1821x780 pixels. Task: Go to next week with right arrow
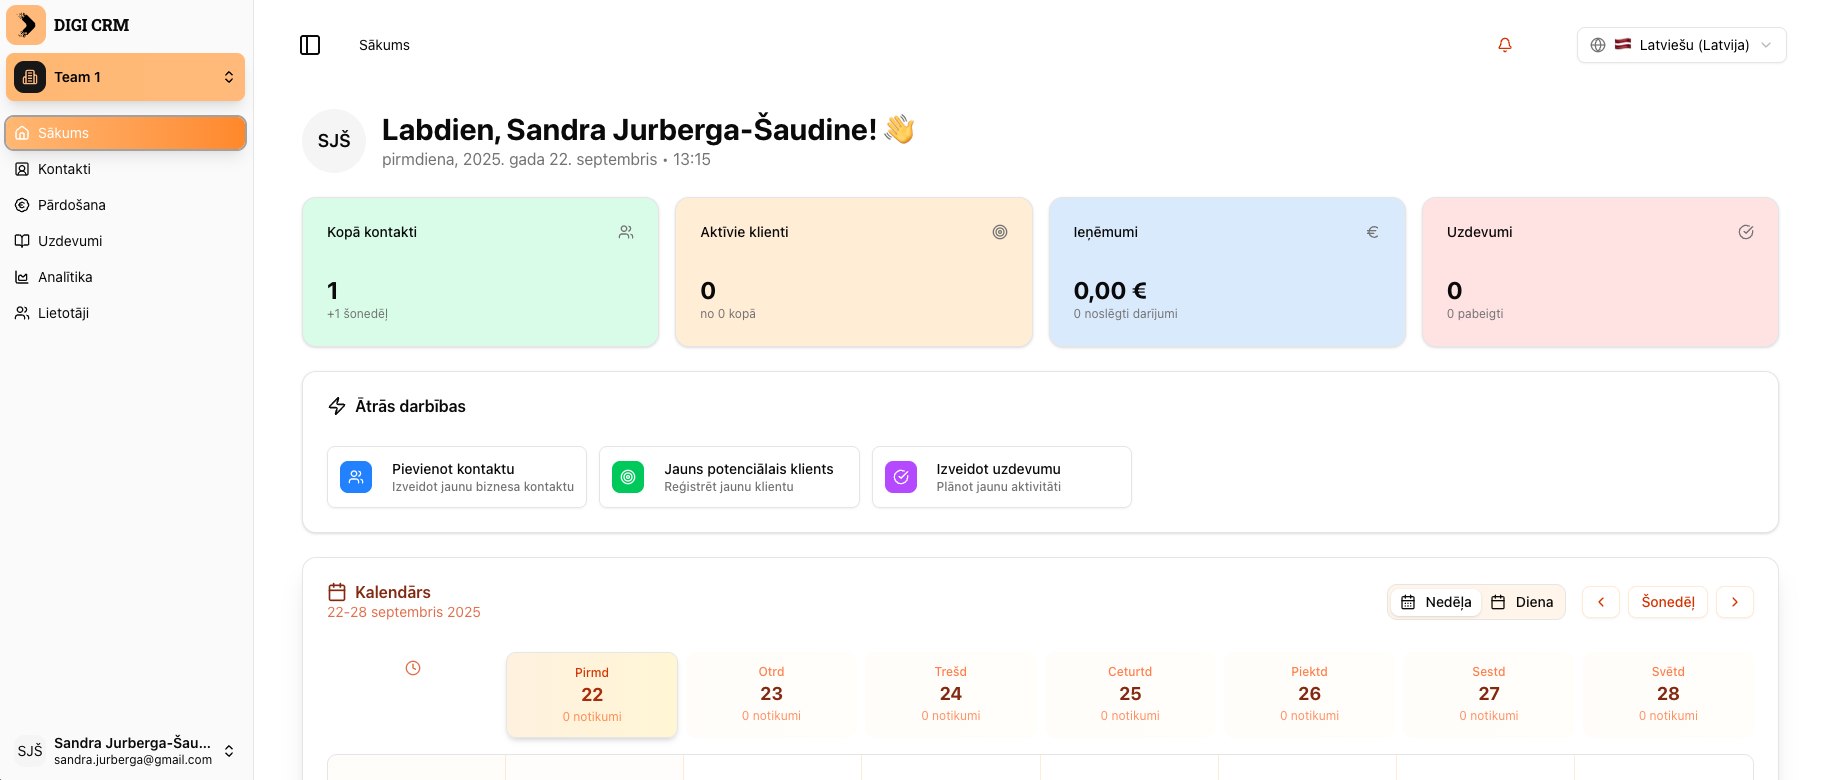pyautogui.click(x=1735, y=602)
